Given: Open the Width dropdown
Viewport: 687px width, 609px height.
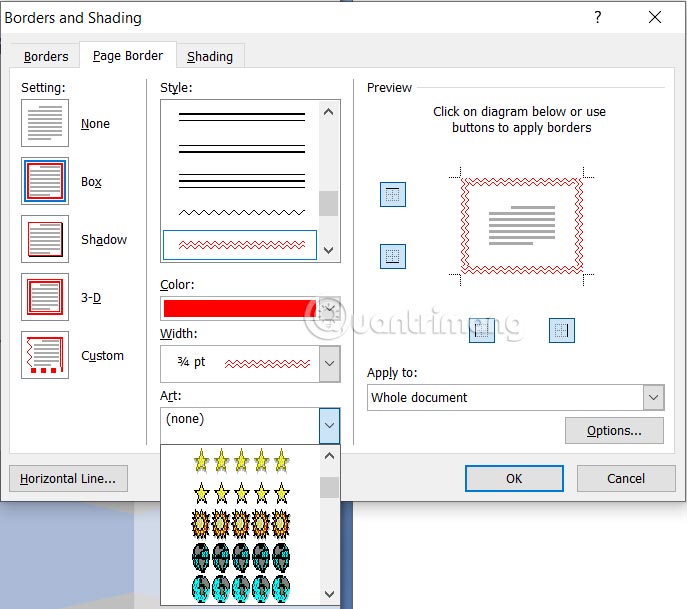Looking at the screenshot, I should click(x=329, y=363).
